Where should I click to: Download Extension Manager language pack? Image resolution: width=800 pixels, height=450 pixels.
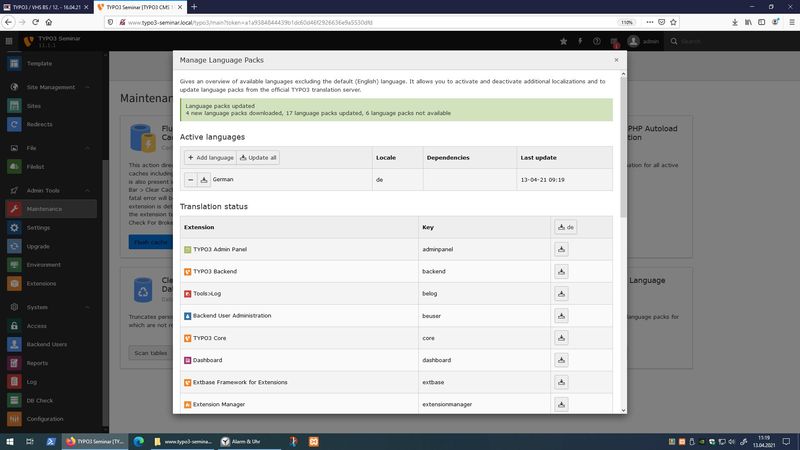(561, 404)
